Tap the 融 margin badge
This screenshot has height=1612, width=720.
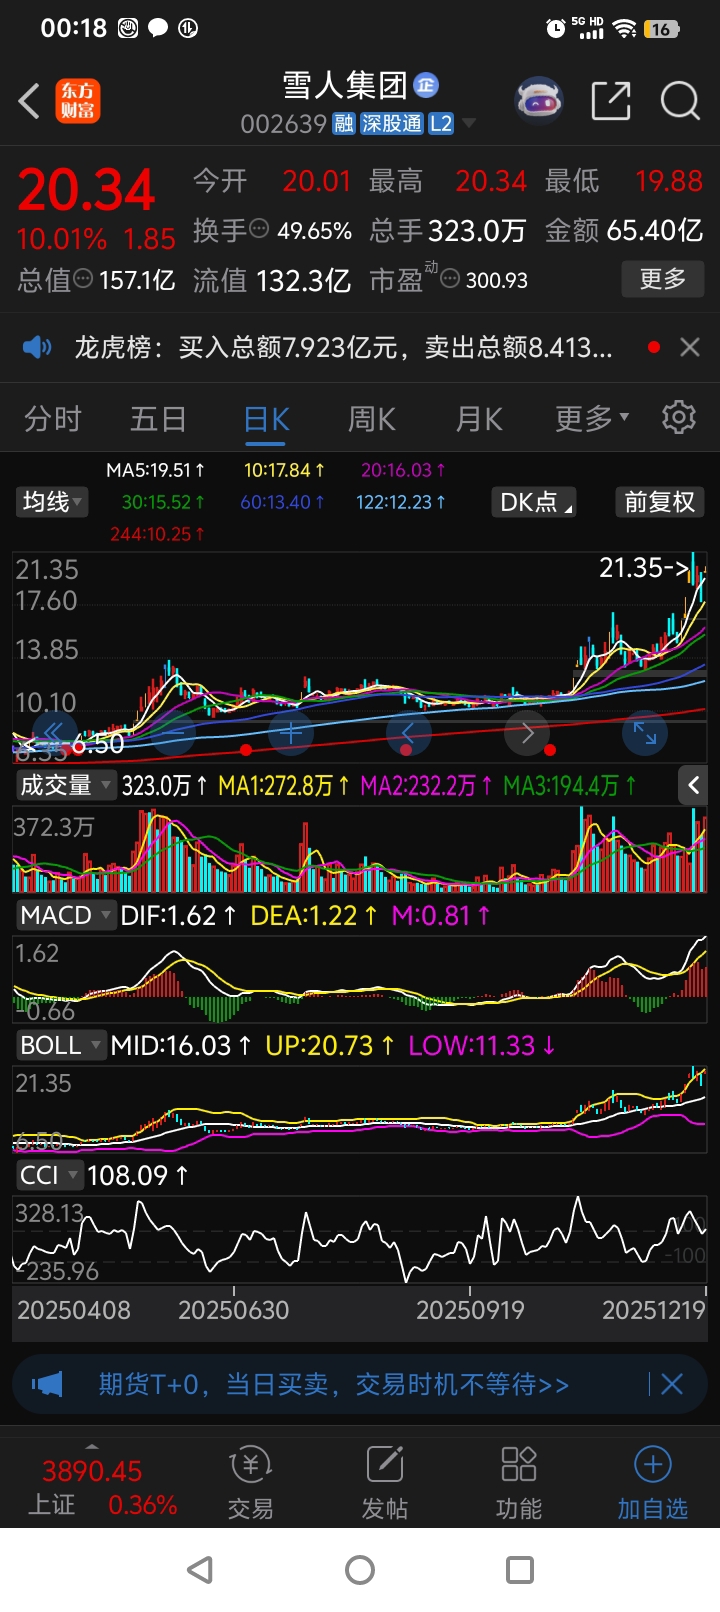point(344,124)
